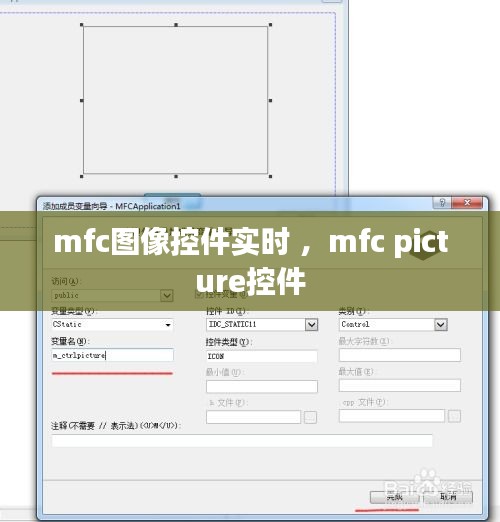Click the top-middle handle of the picture control
The height and width of the screenshot is (522, 500).
(176, 25)
